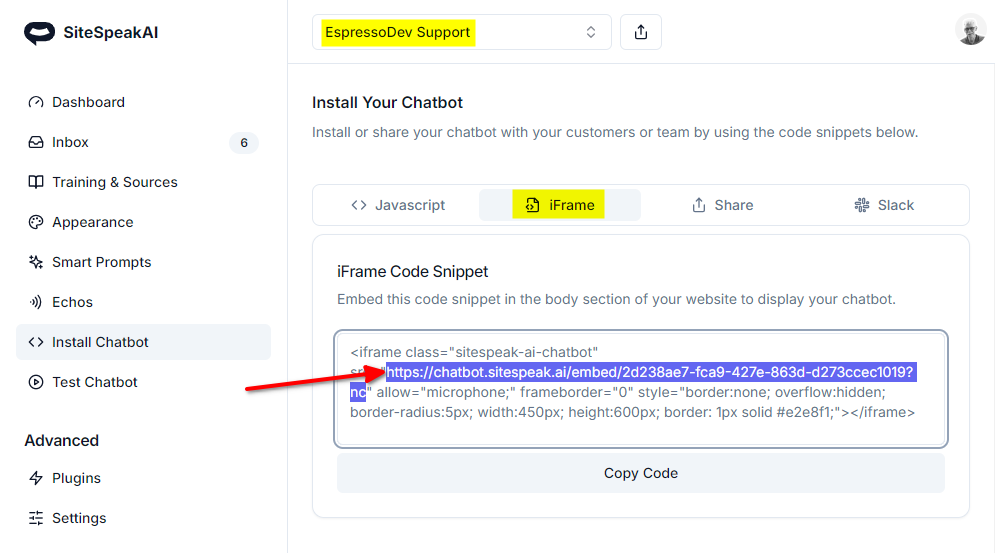Open the Slack tab

(884, 205)
